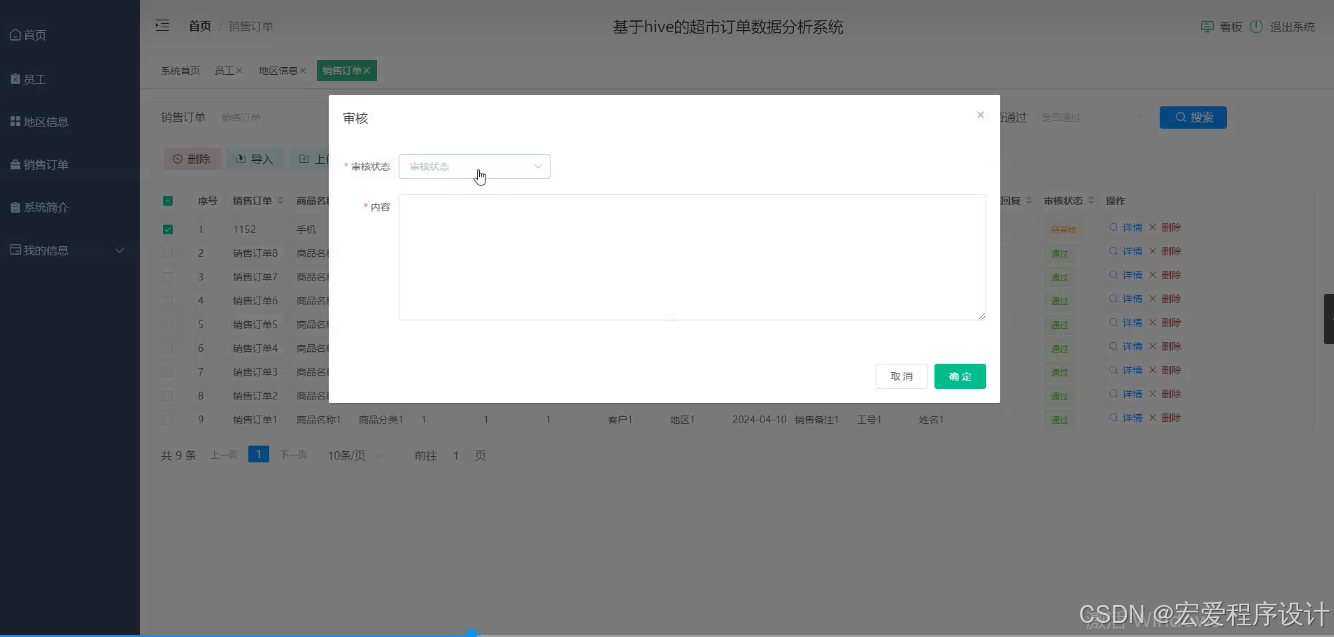Screen dimensions: 1334x637
Task: Toggle the 销售订单 column sort arrows
Action: (280, 200)
